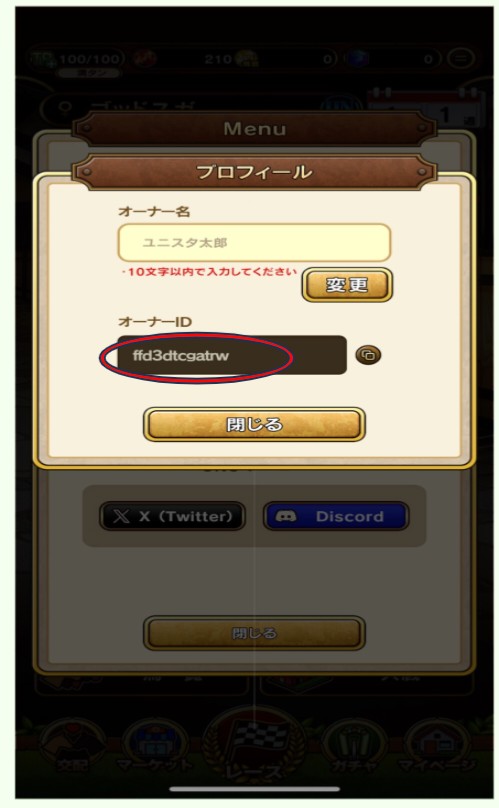This screenshot has height=808, width=499.
Task: Click the Menu header banner
Action: coord(254,129)
